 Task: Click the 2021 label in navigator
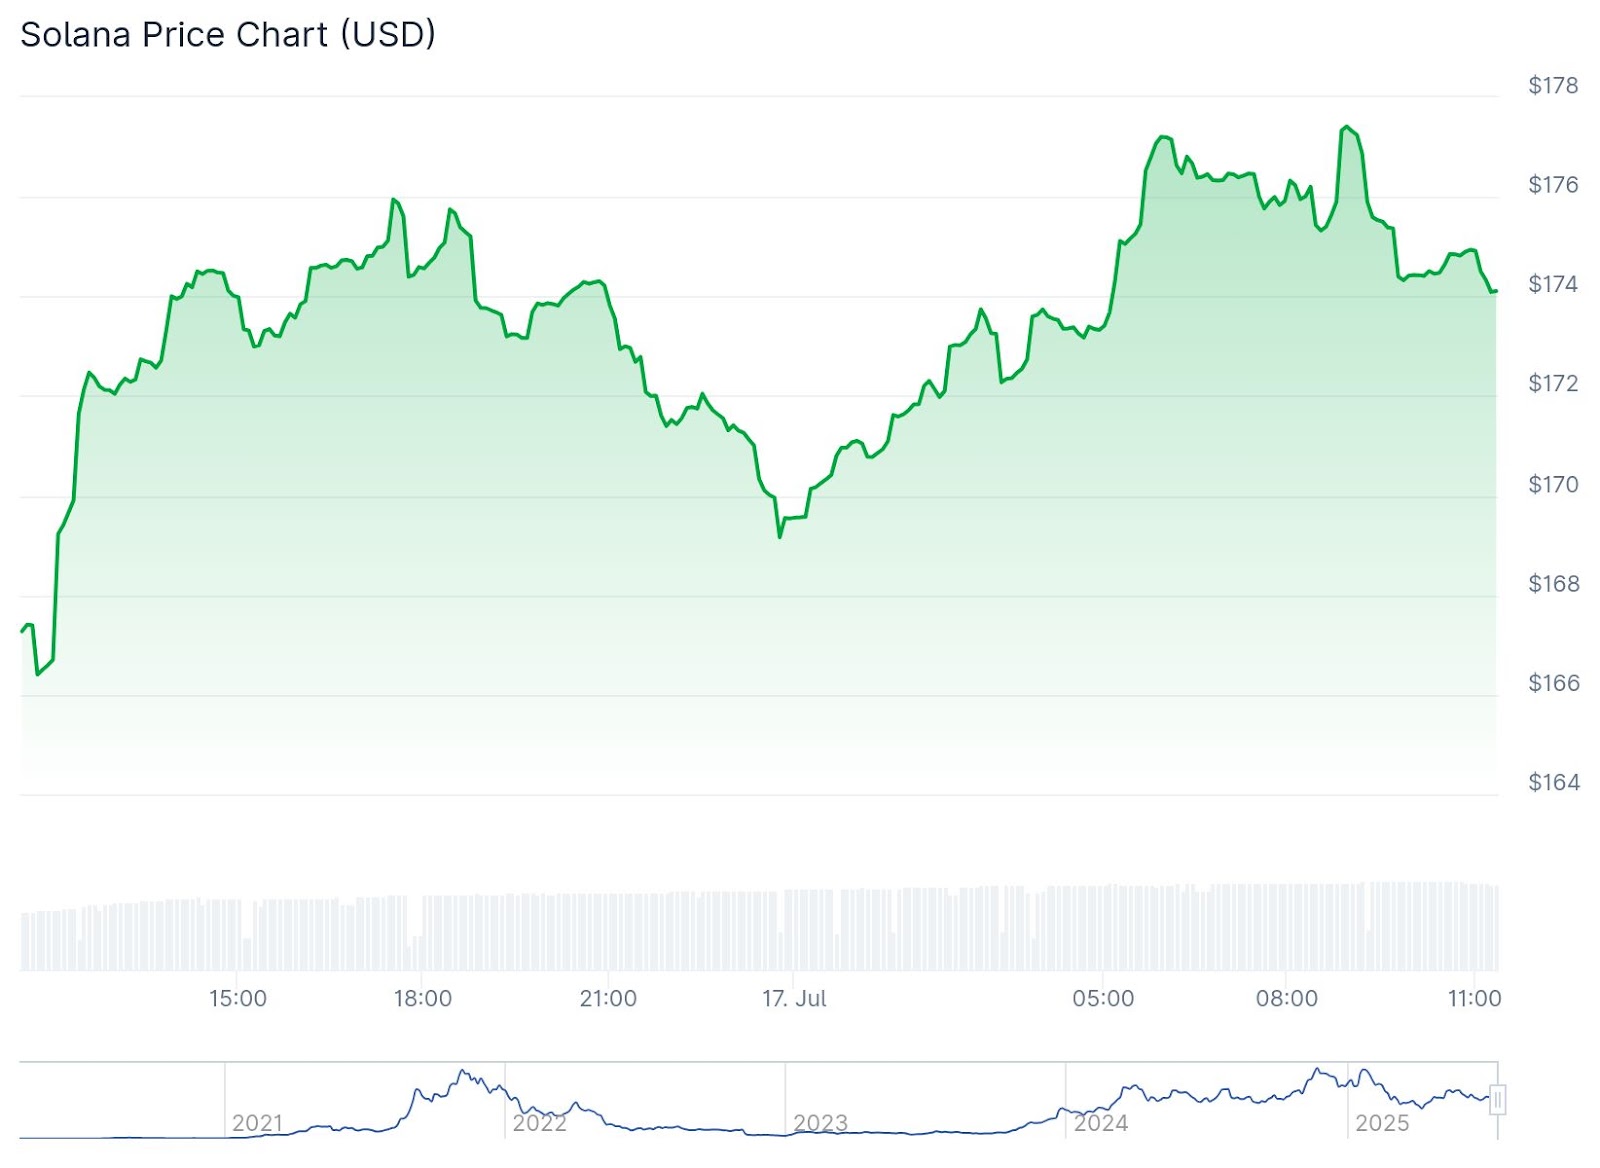[x=257, y=1123]
